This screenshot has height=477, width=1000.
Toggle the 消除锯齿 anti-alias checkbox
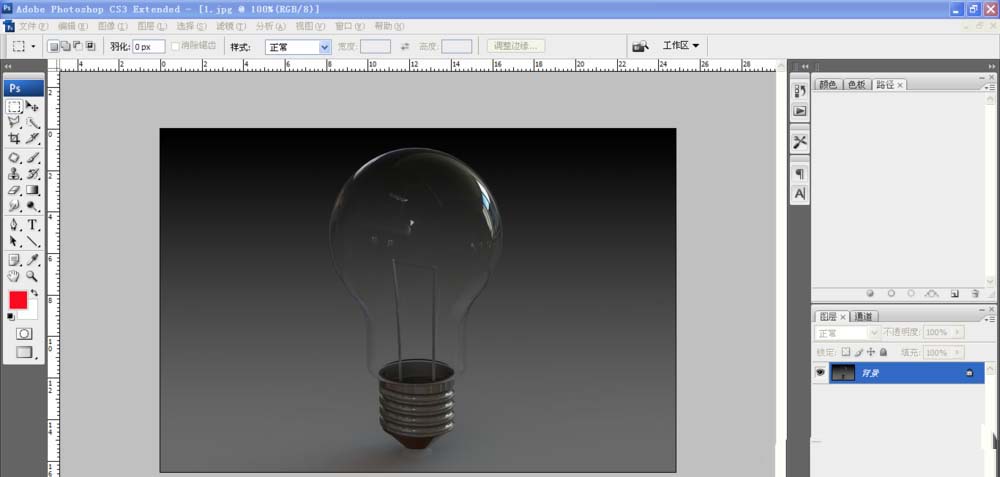click(x=176, y=46)
